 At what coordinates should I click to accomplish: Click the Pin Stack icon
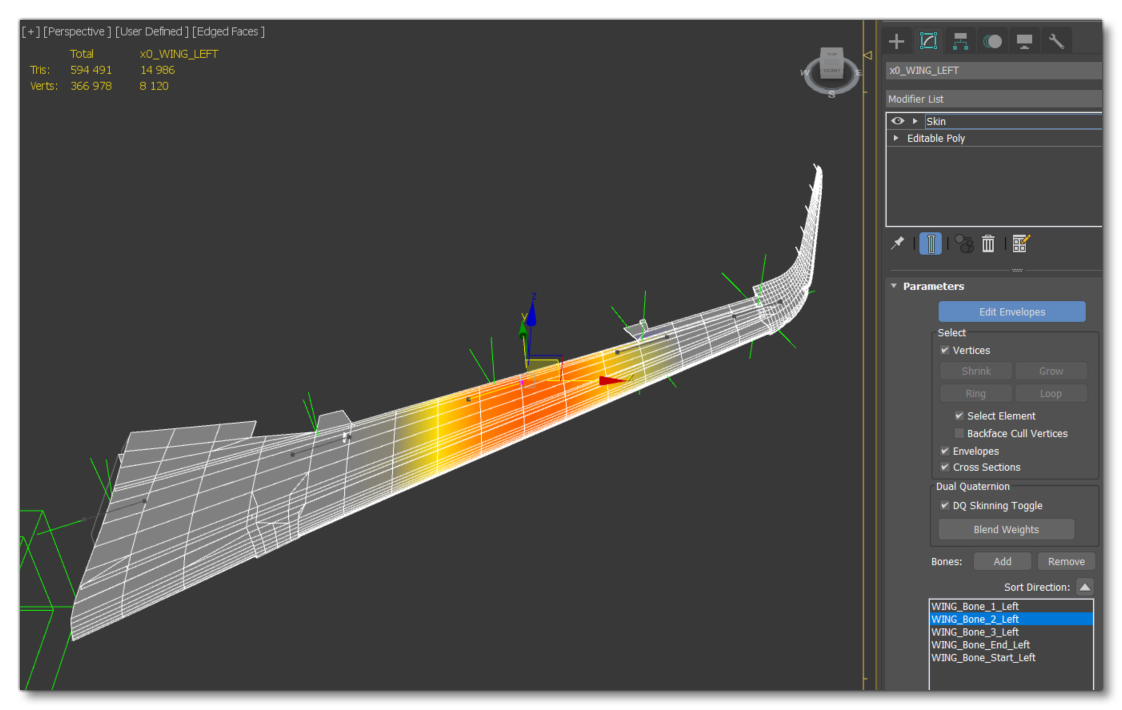coord(898,243)
